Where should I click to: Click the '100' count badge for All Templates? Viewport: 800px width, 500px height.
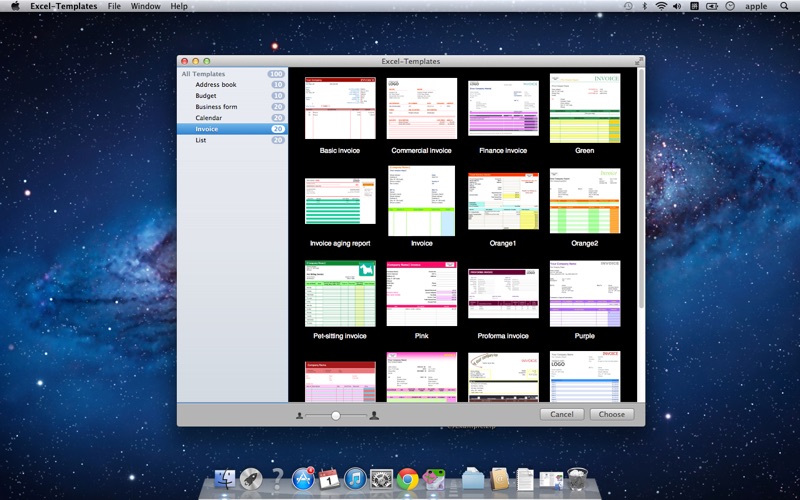[276, 74]
